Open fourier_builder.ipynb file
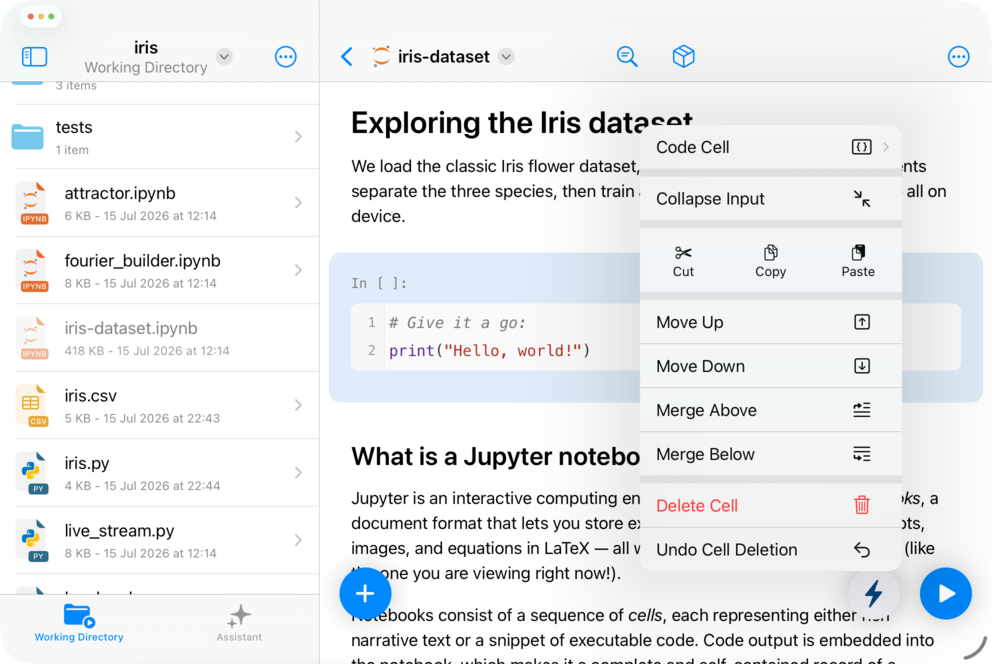The width and height of the screenshot is (992, 664). coord(159,271)
